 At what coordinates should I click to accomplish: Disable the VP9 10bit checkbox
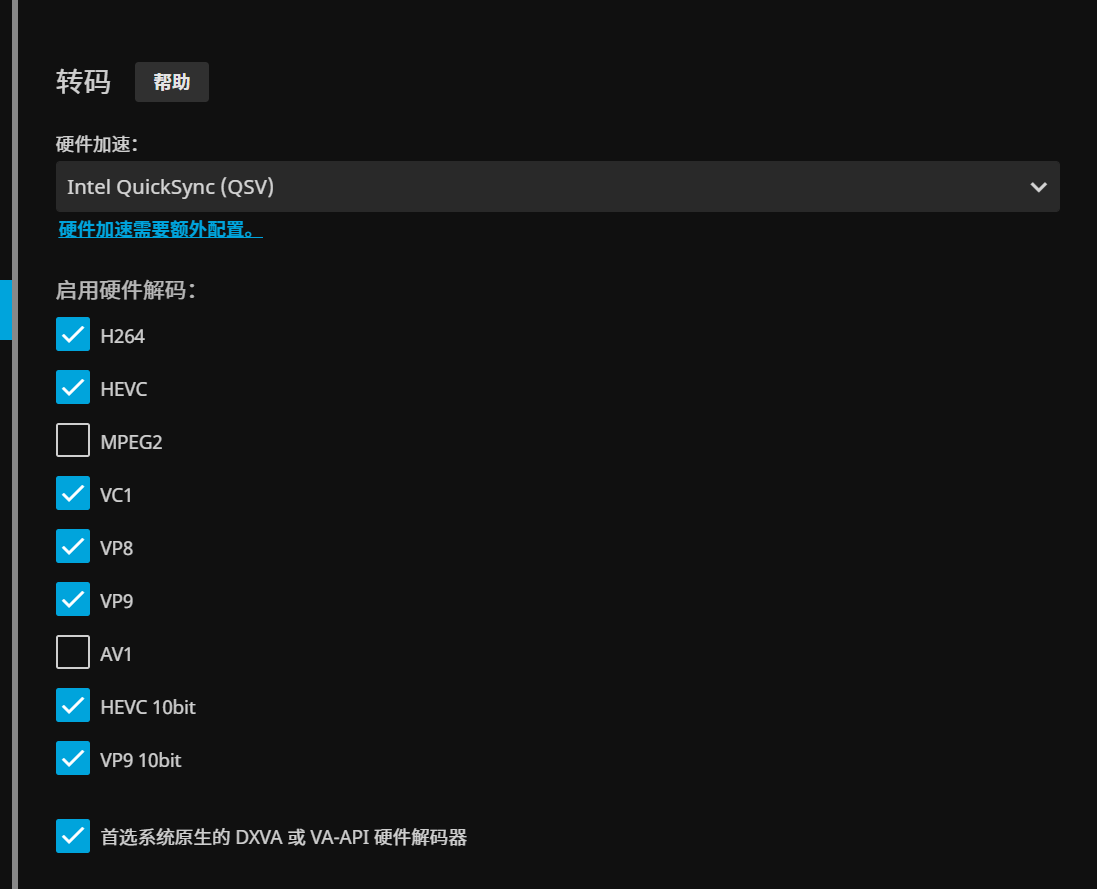[73, 759]
